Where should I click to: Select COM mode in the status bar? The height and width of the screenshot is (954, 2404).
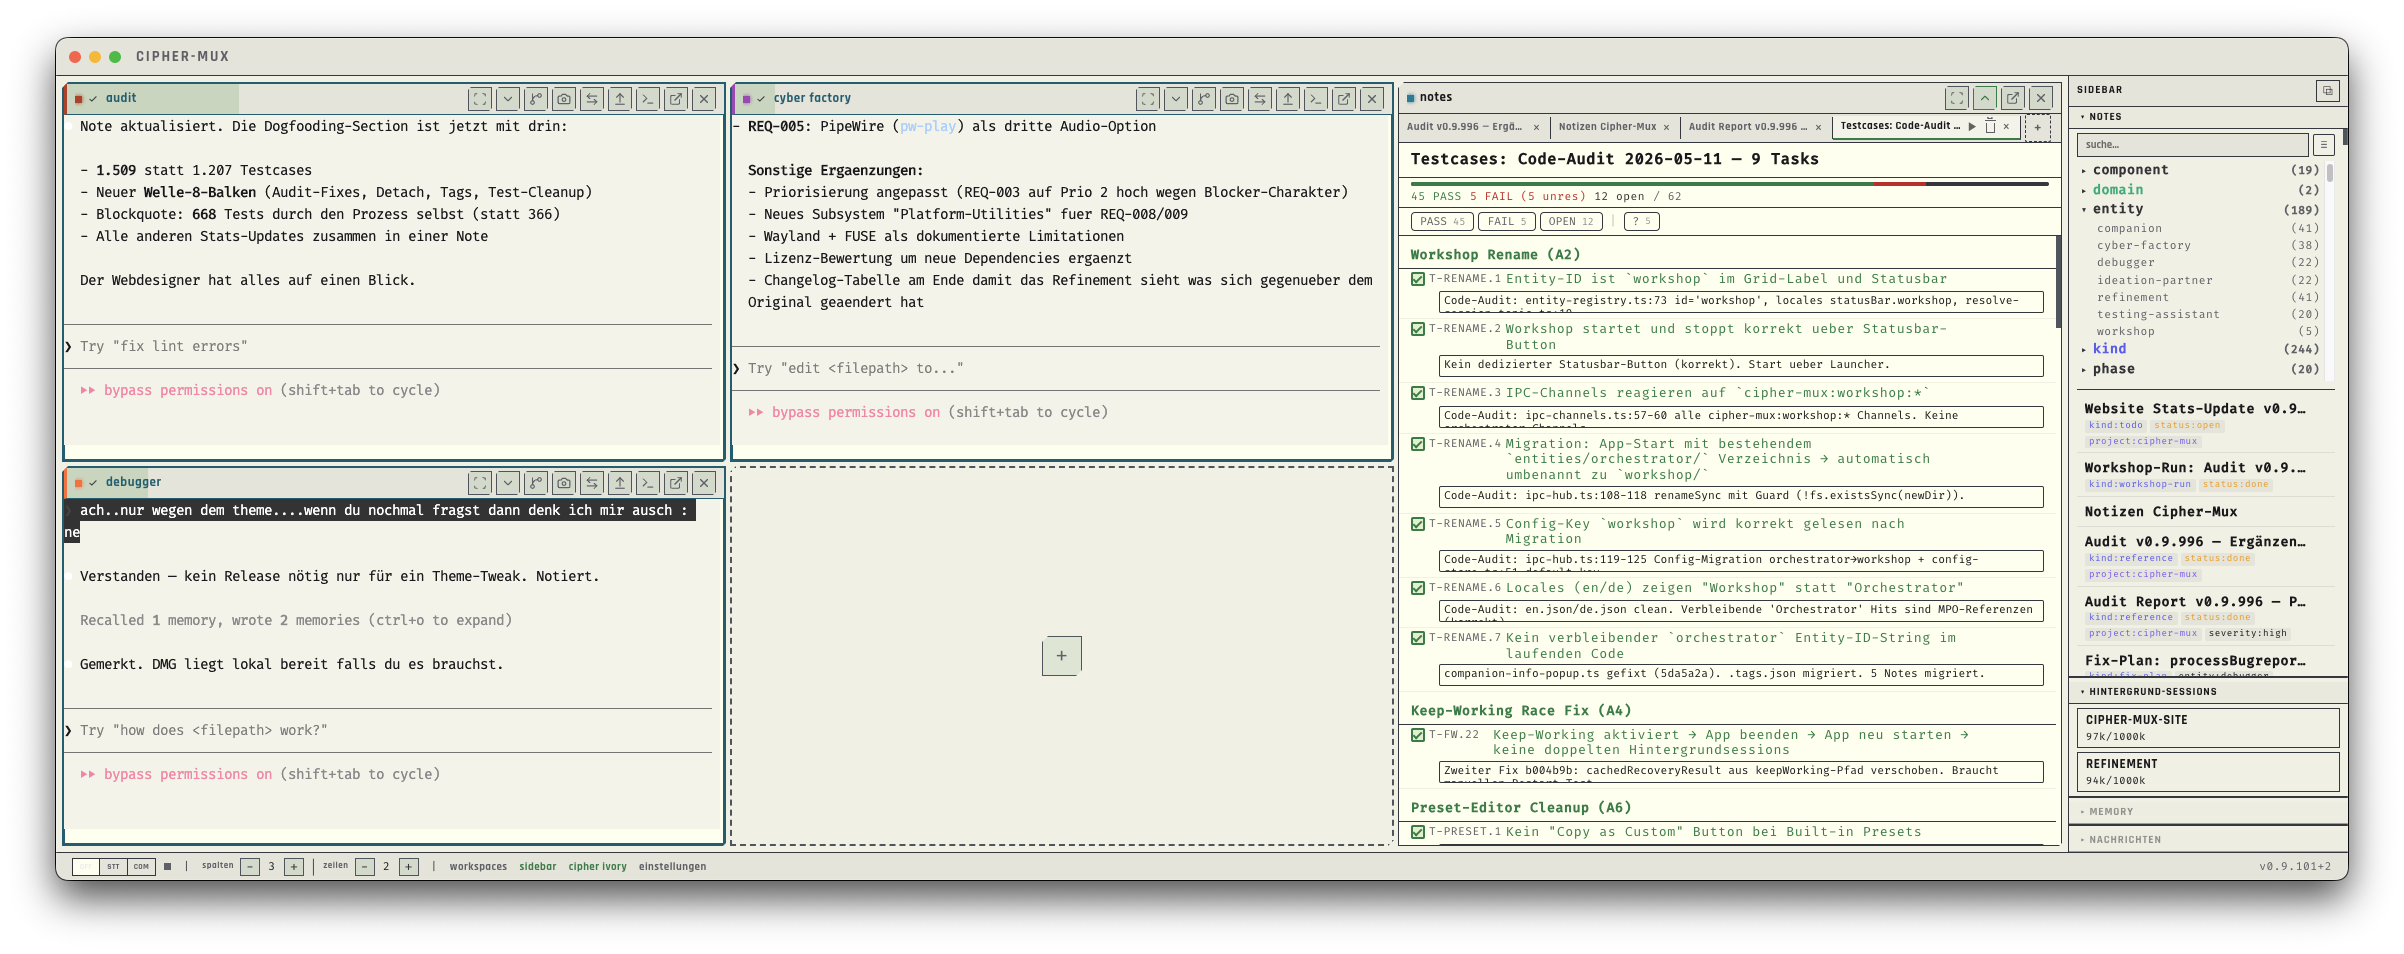(141, 867)
